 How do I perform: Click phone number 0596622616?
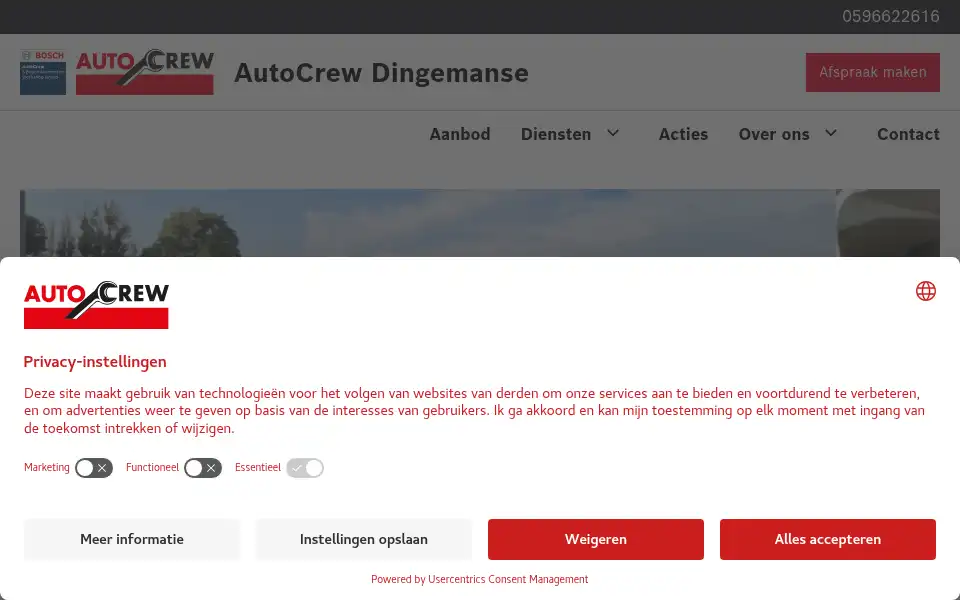891,17
